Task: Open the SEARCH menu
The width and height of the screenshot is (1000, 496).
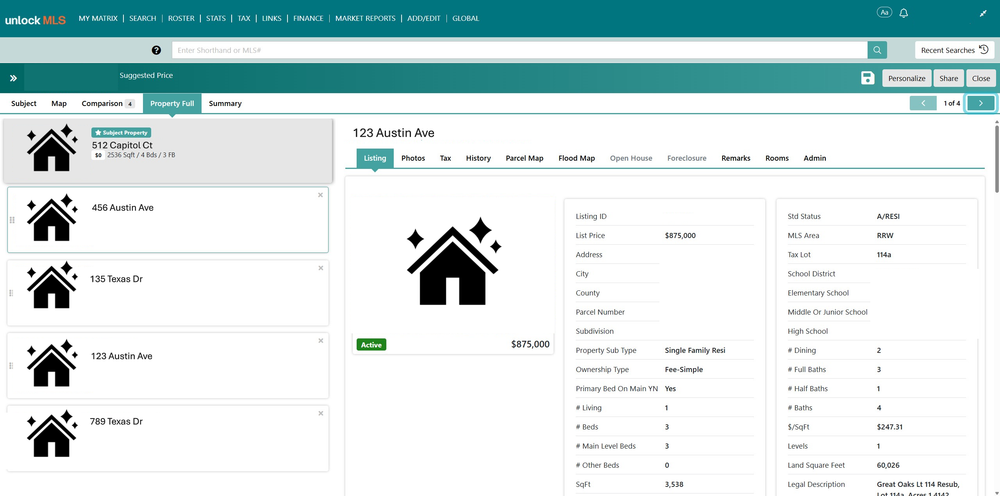Action: [x=143, y=18]
